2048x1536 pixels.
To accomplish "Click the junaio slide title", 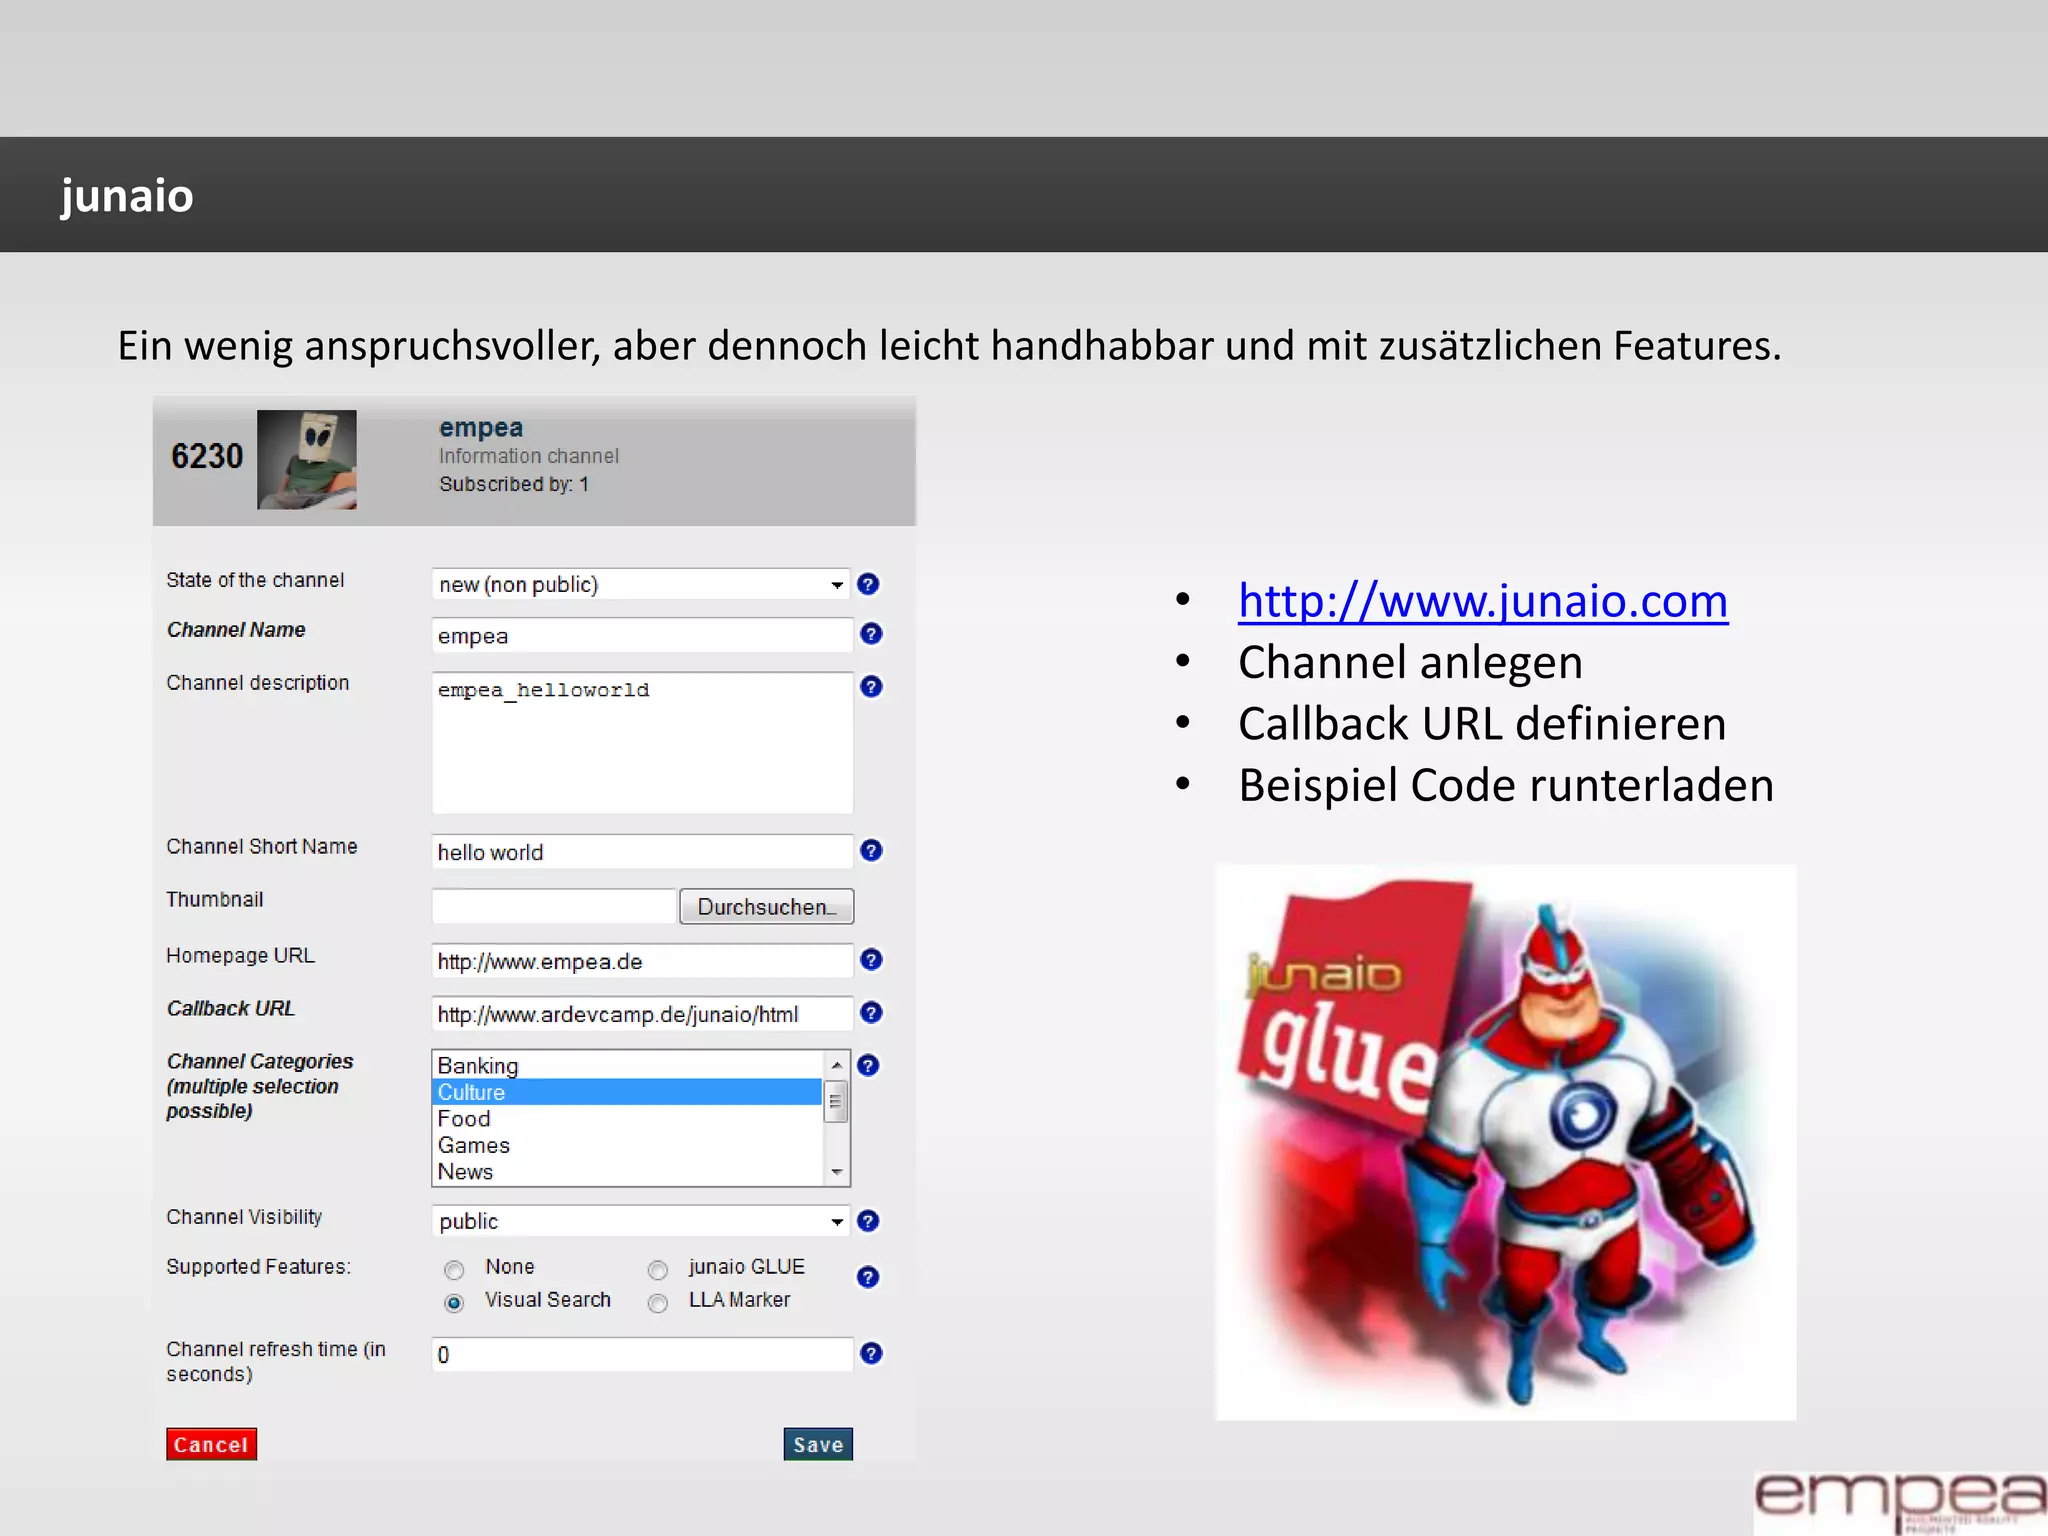I will click(127, 195).
